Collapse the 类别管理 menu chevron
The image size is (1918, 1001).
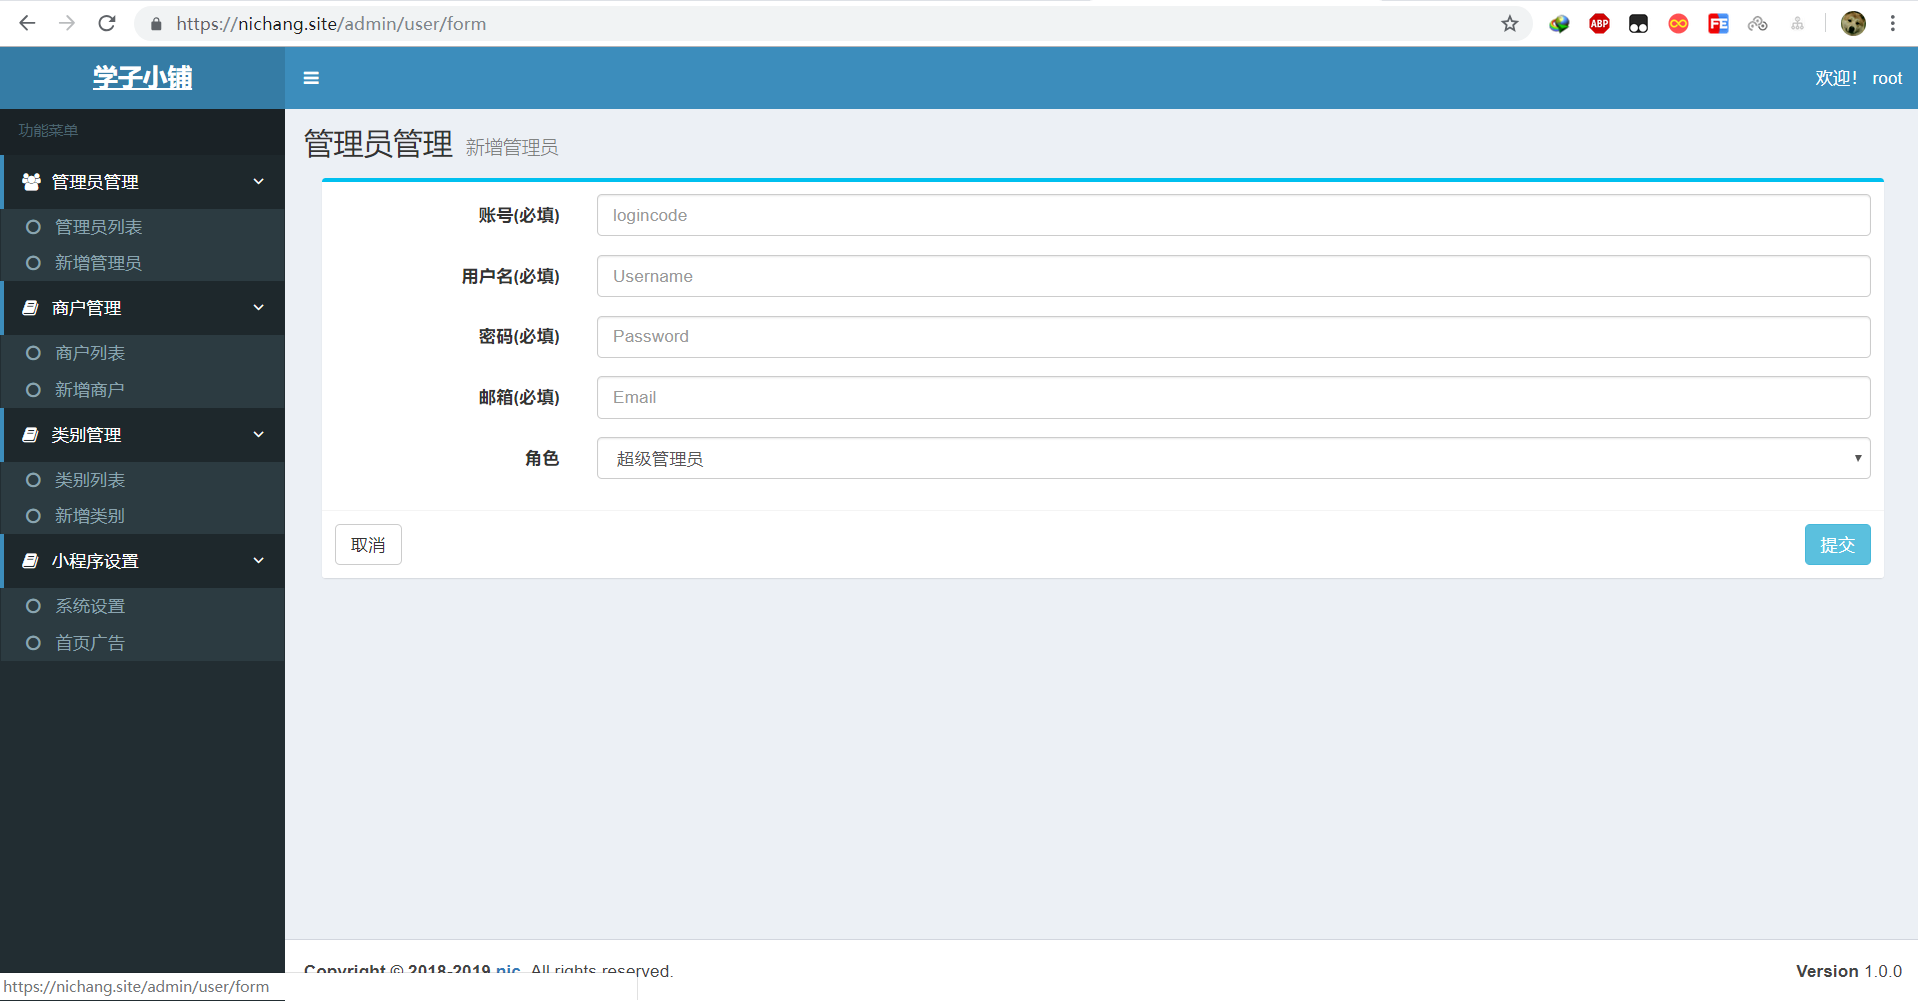[x=259, y=435]
